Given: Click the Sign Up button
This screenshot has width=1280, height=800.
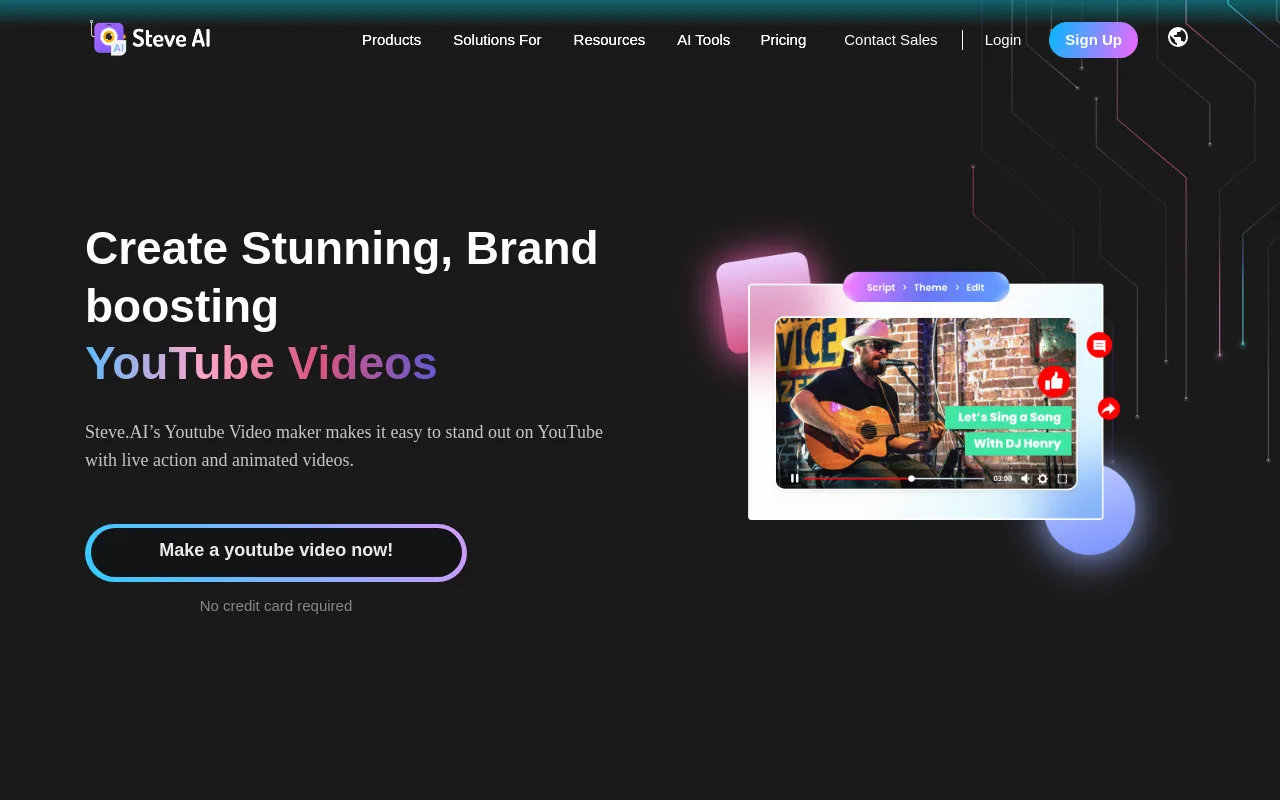Looking at the screenshot, I should 1093,40.
